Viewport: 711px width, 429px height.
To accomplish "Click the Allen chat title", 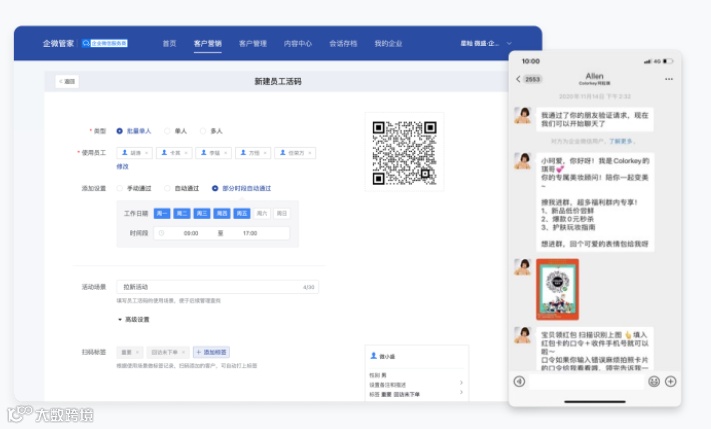I will pos(594,76).
